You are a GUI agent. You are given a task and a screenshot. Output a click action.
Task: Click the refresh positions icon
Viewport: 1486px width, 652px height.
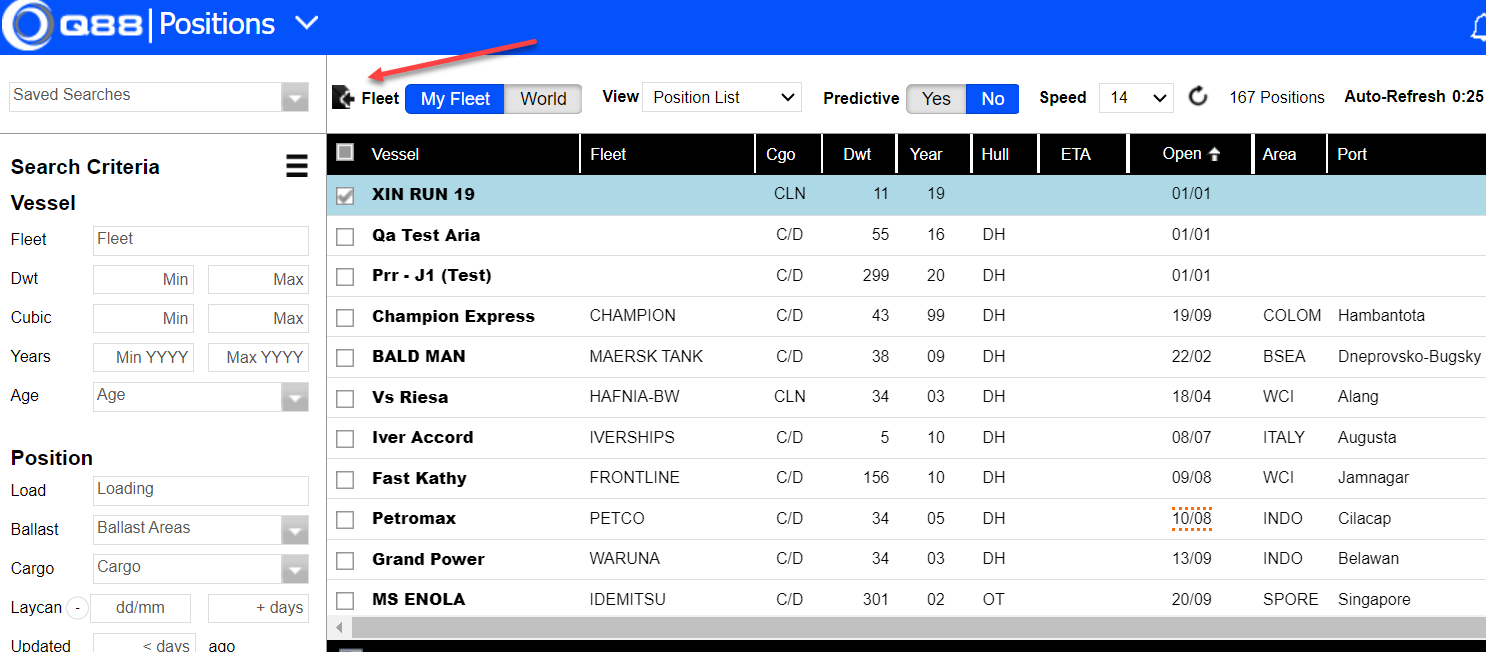tap(1198, 97)
